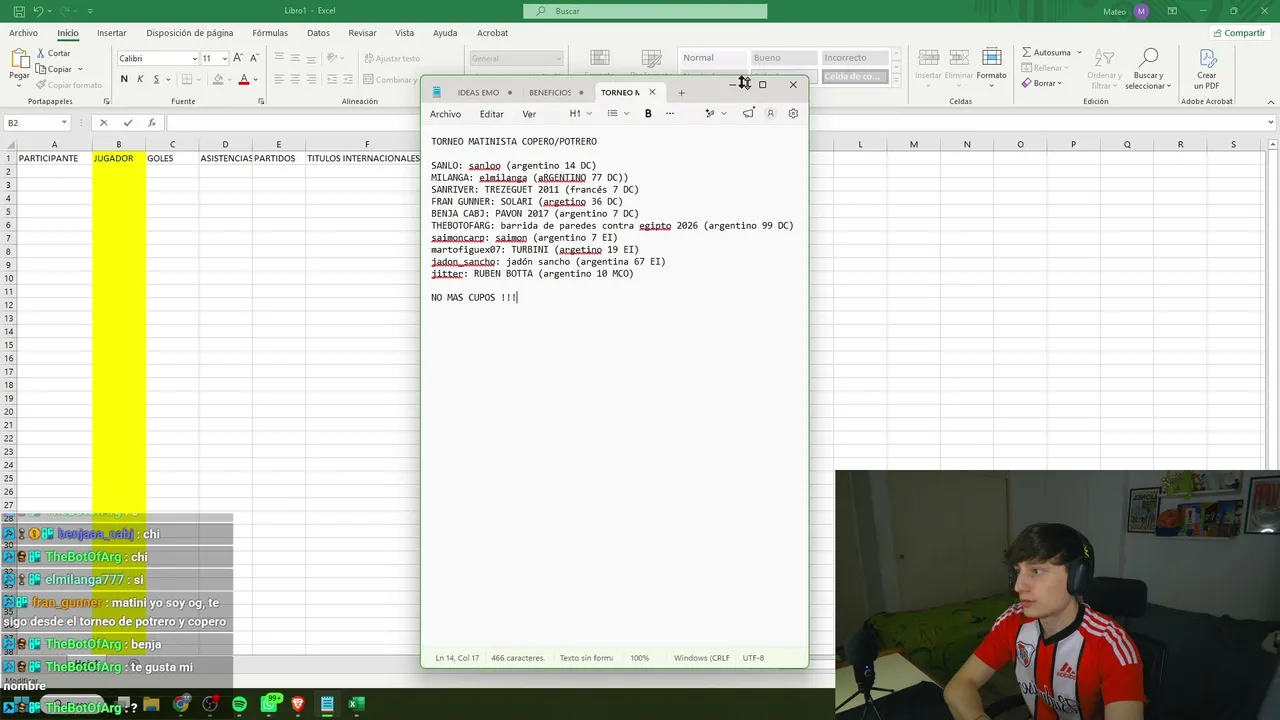Click the top align icon in Alineación

[280, 57]
